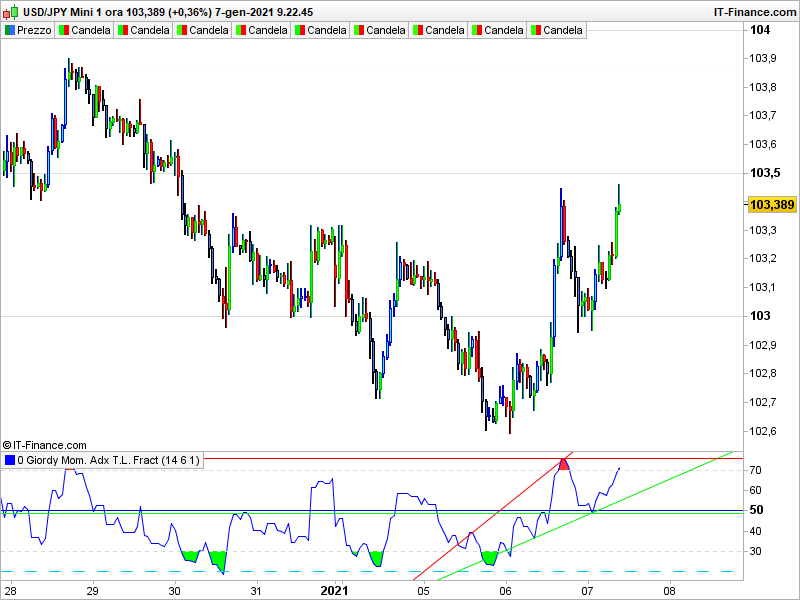Open the Giordy Mom. Adx T.L. Fract indicator label
Image resolution: width=800 pixels, height=600 pixels.
point(108,460)
